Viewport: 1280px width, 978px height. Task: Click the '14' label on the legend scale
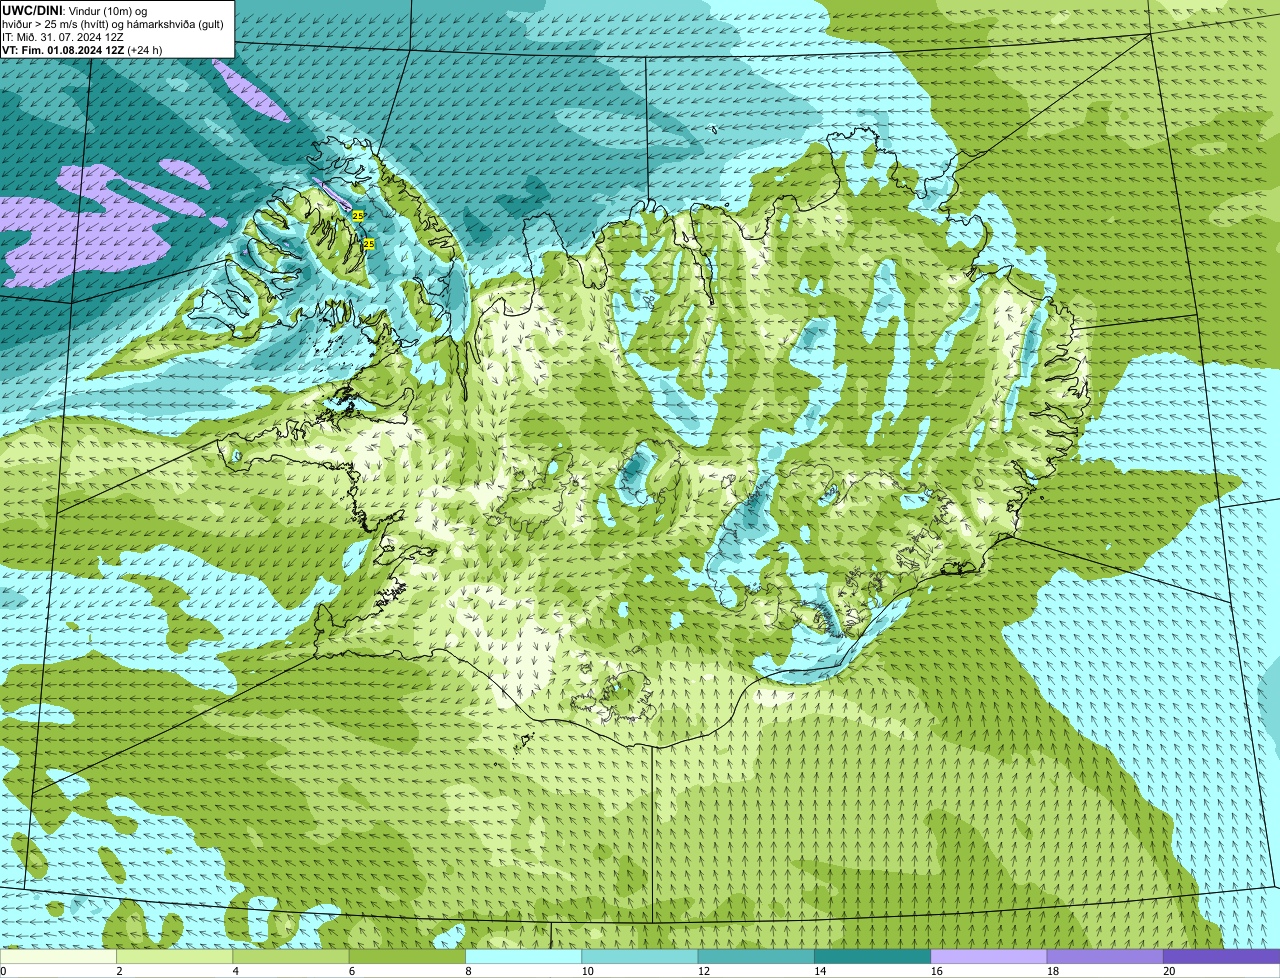(x=820, y=971)
